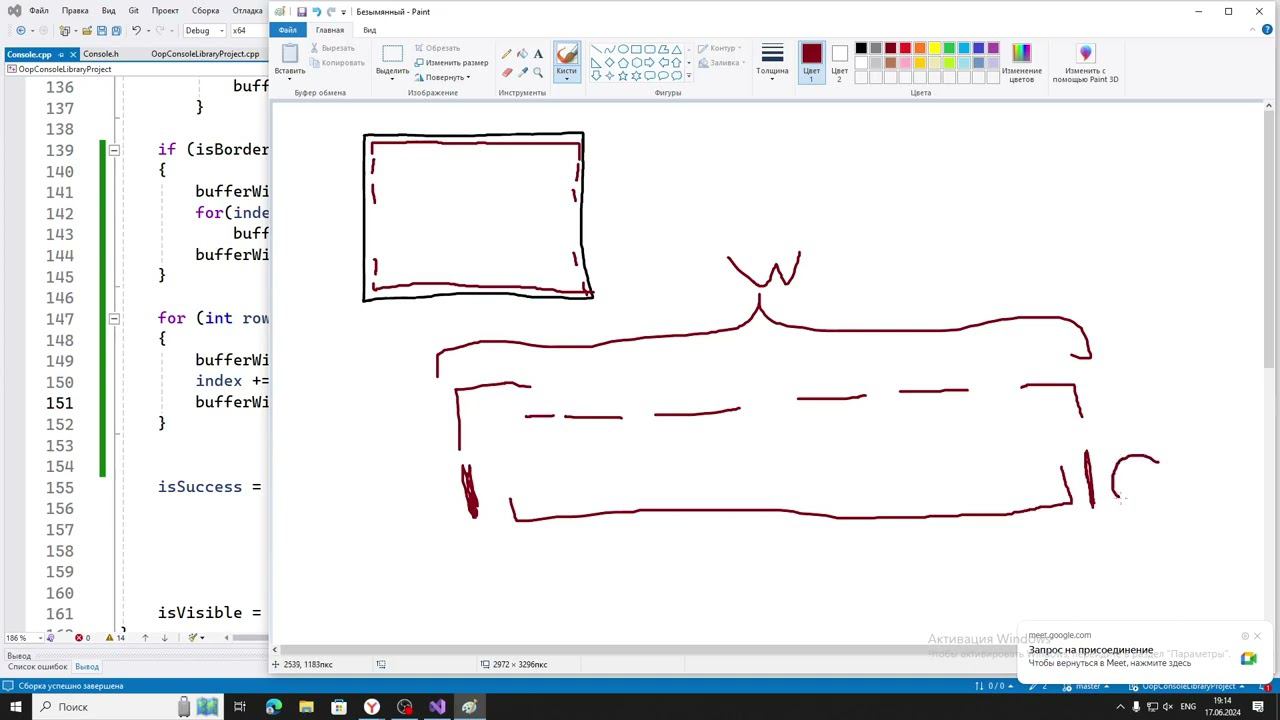The width and height of the screenshot is (1280, 720).
Task: Pick the red color swatch in palette
Action: (905, 48)
